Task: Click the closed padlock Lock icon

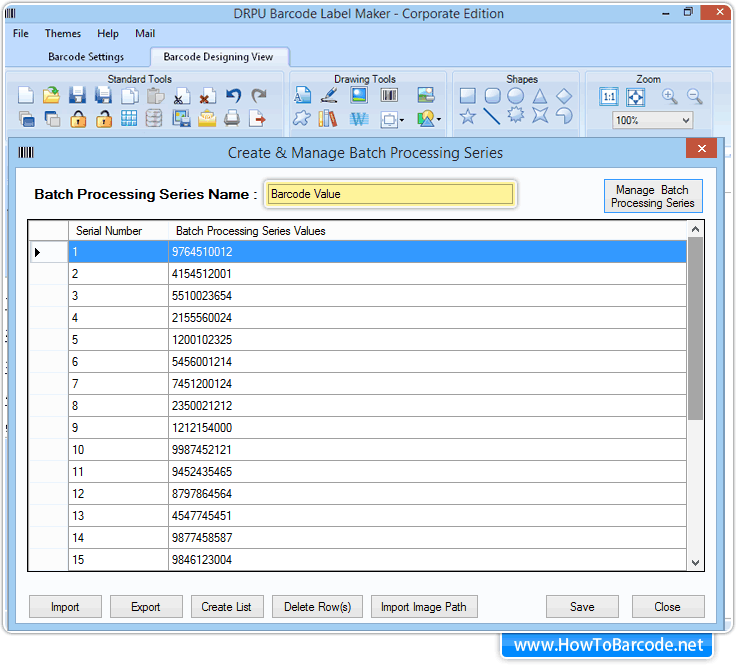Action: (x=78, y=119)
